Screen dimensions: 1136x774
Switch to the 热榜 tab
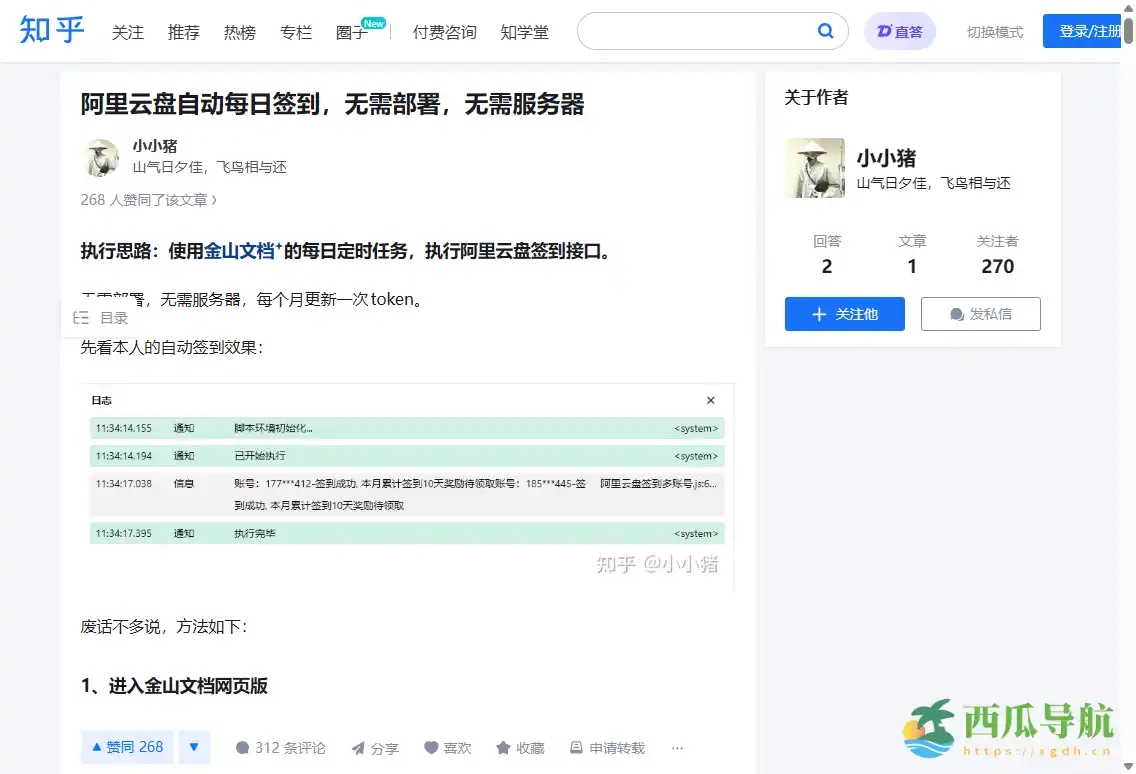239,31
